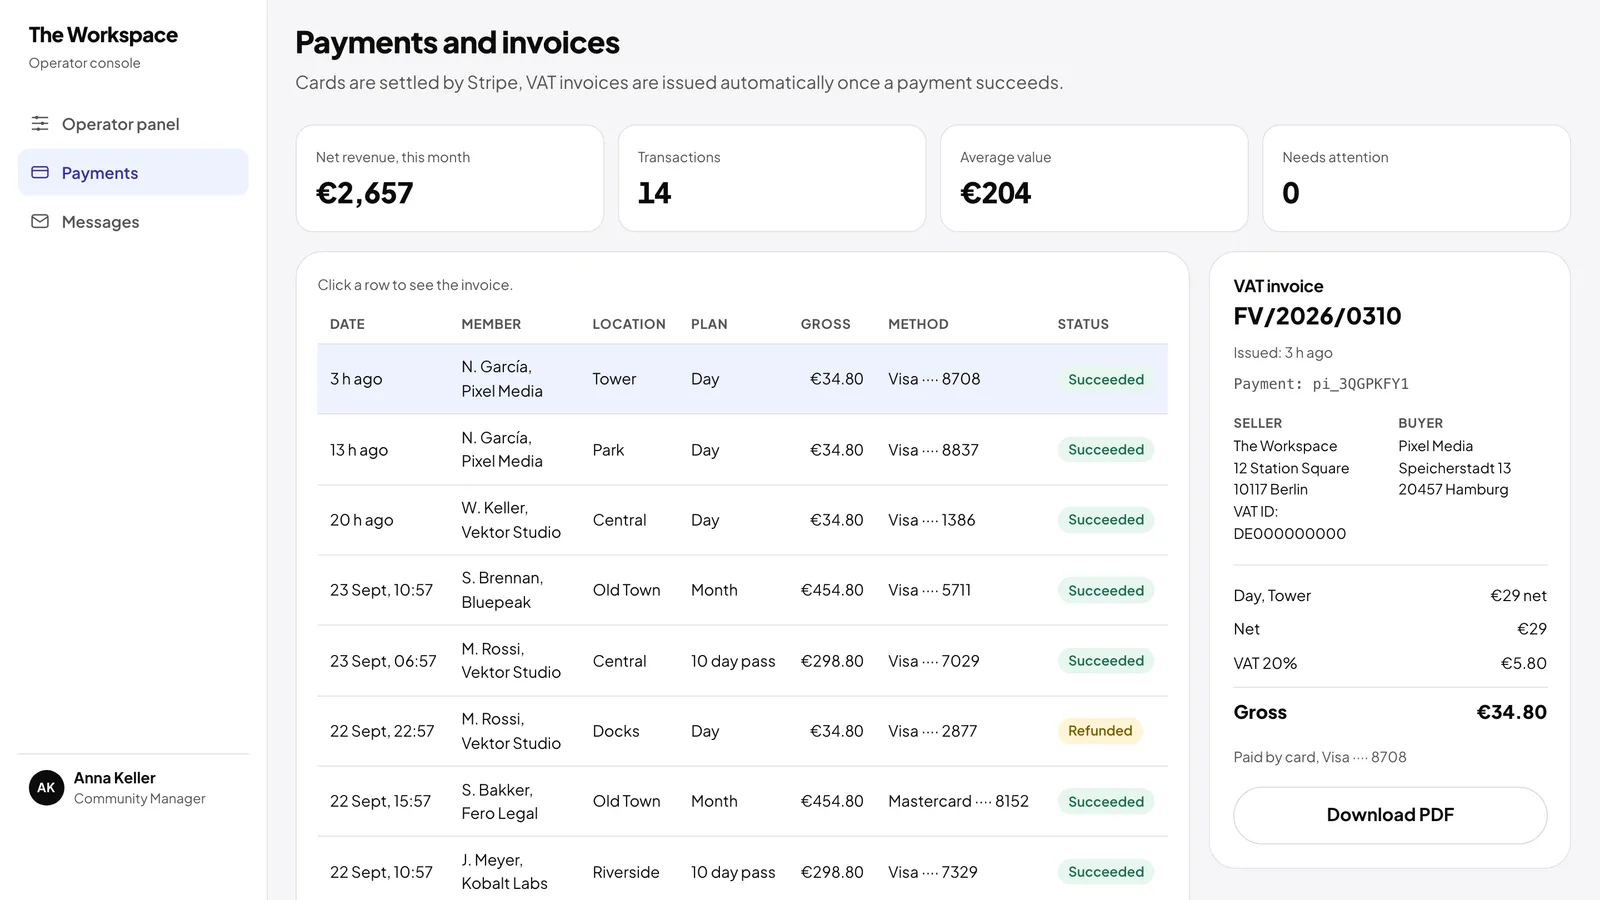Click the Needs attention card

point(1416,178)
